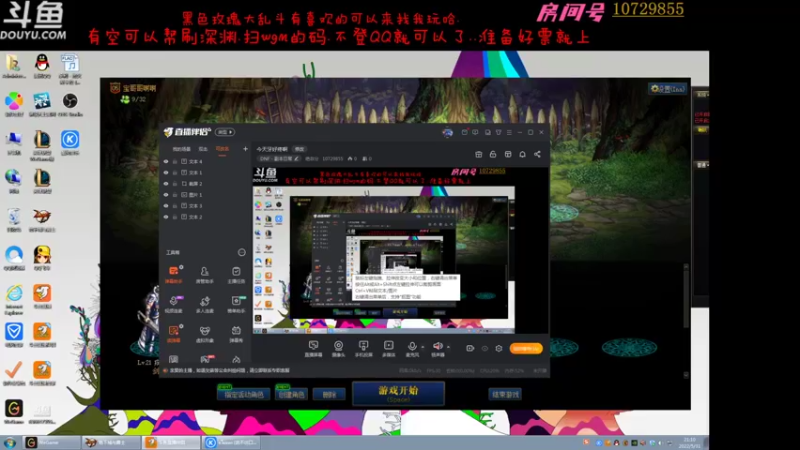Open OBS Studio desktop icon
This screenshot has width=800, height=450.
point(70,105)
